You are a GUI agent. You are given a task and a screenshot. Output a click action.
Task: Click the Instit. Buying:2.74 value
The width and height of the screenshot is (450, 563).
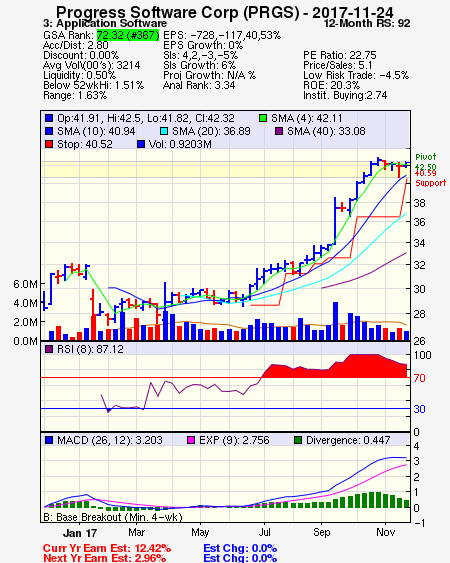tap(345, 96)
